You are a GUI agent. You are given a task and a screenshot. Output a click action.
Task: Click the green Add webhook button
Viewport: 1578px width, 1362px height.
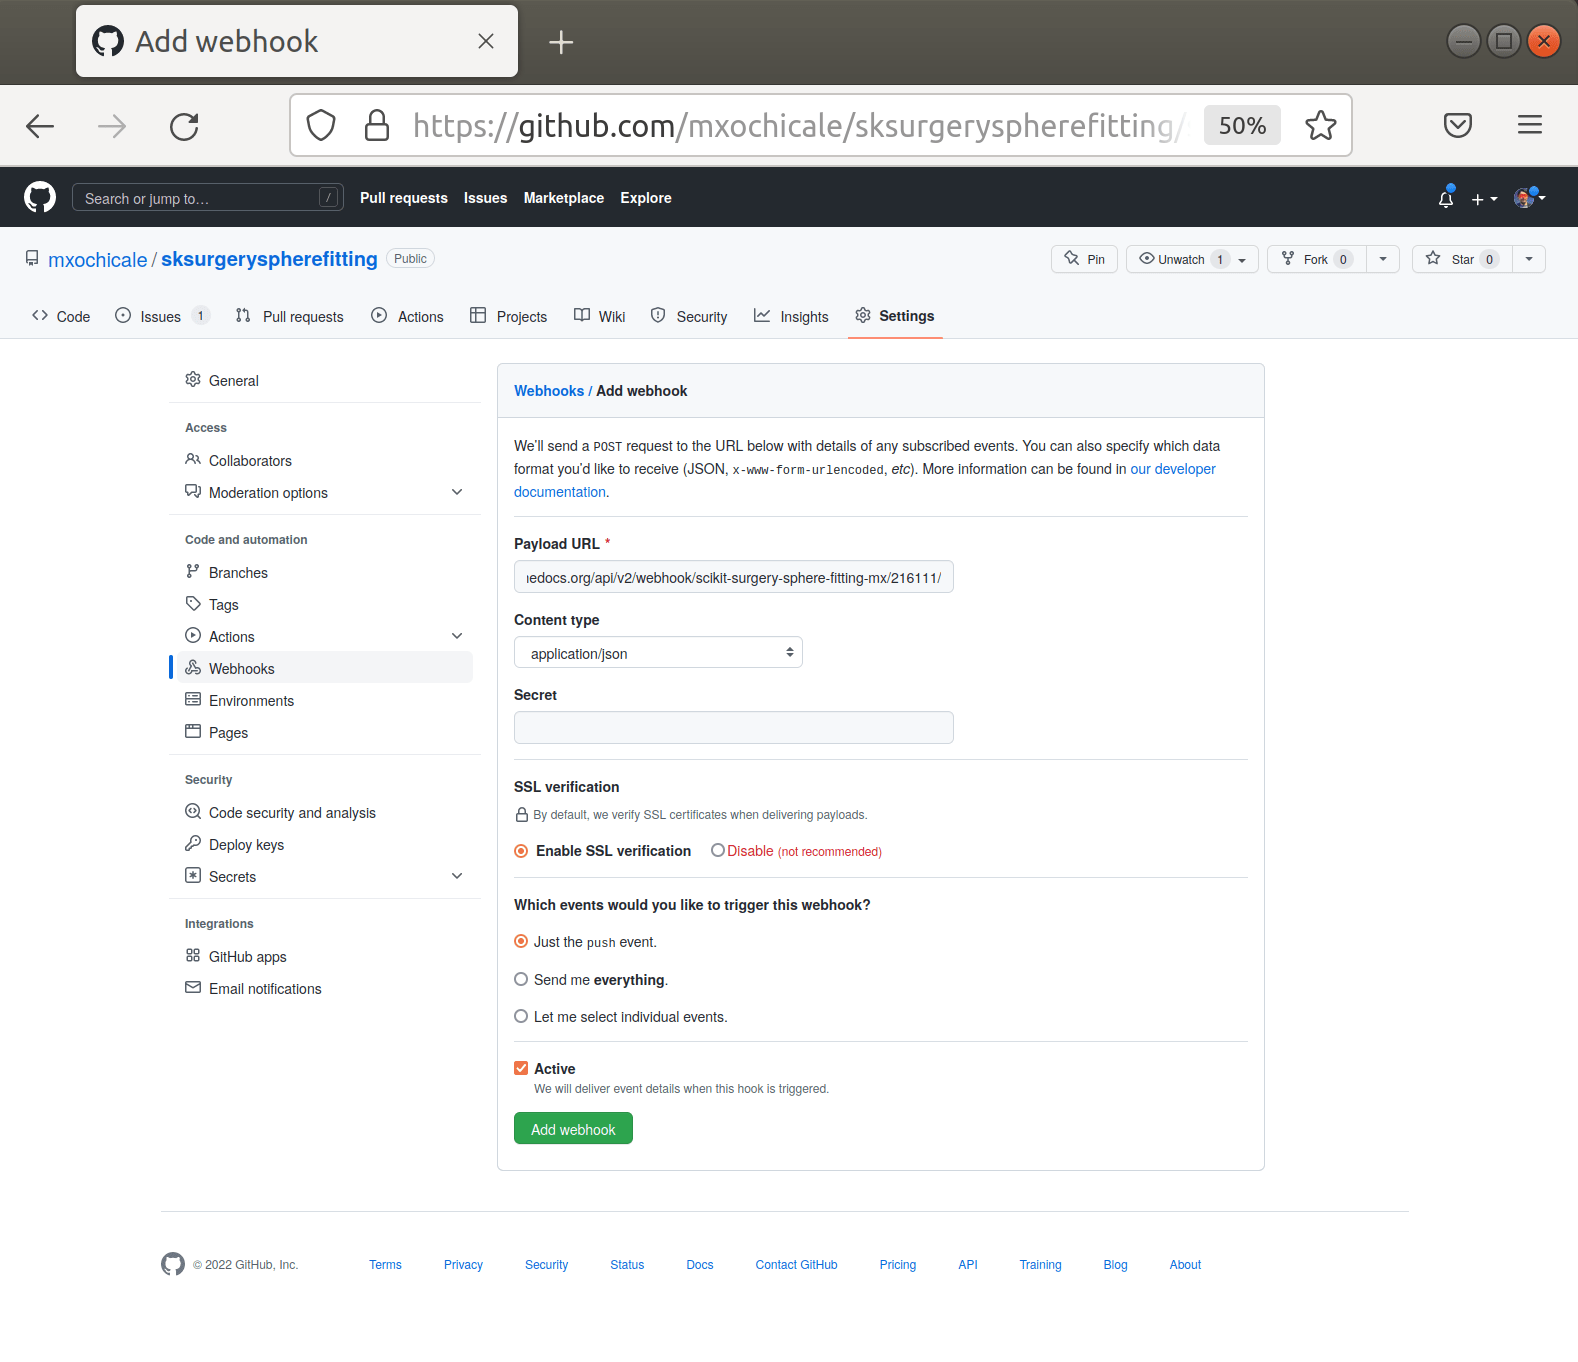[x=573, y=1128]
